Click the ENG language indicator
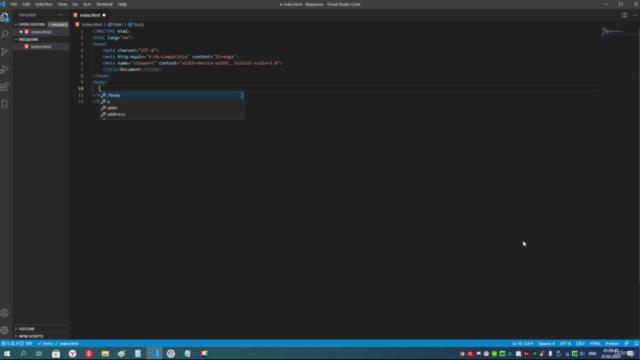 pos(592,353)
